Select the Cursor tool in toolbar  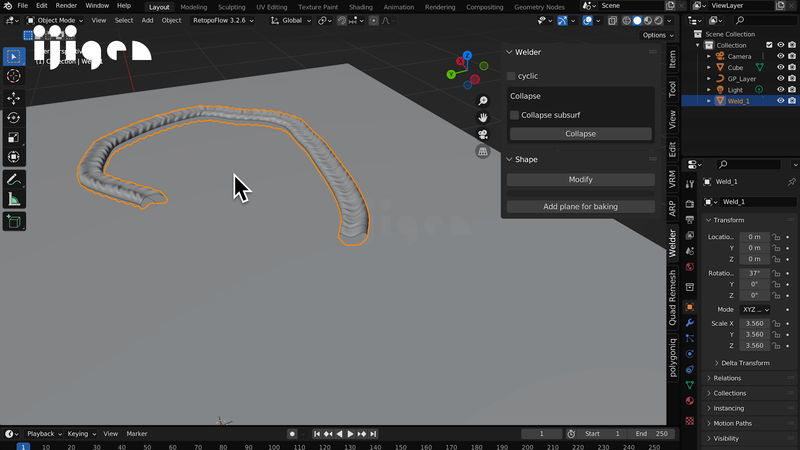tap(14, 76)
